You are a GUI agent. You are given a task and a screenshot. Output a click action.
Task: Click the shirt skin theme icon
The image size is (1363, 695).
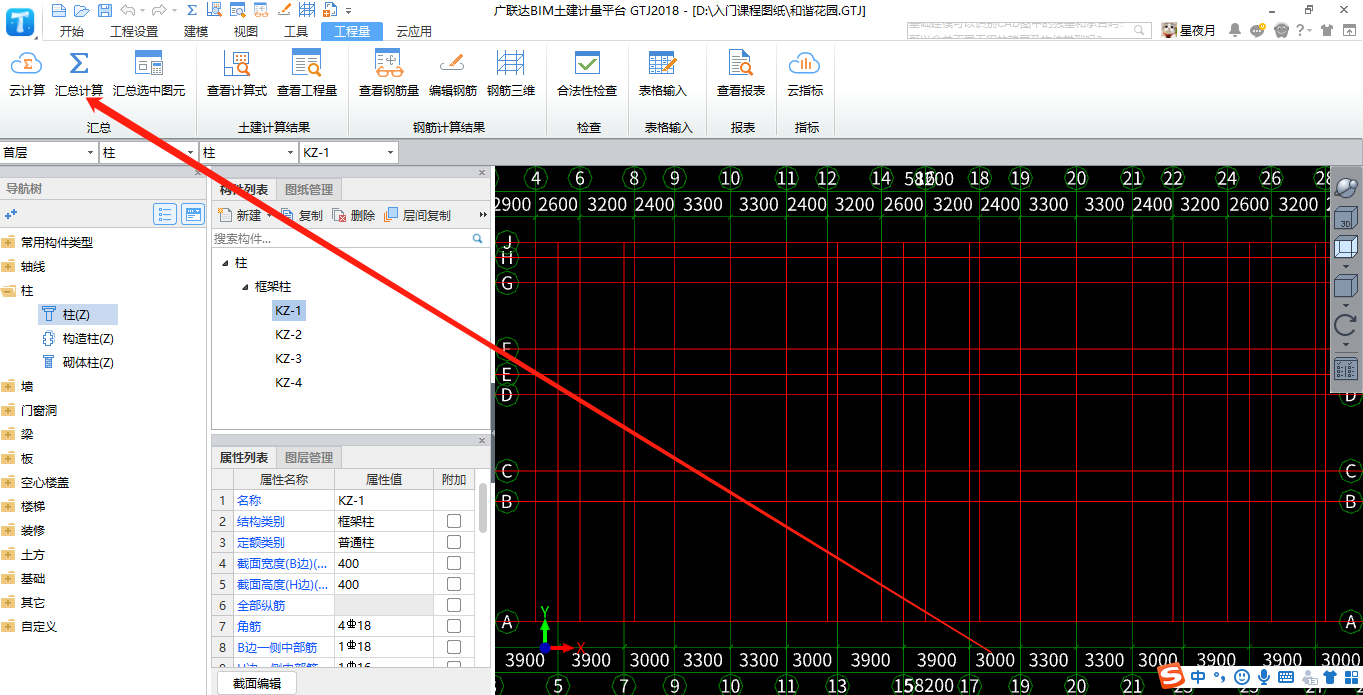coord(1326,30)
